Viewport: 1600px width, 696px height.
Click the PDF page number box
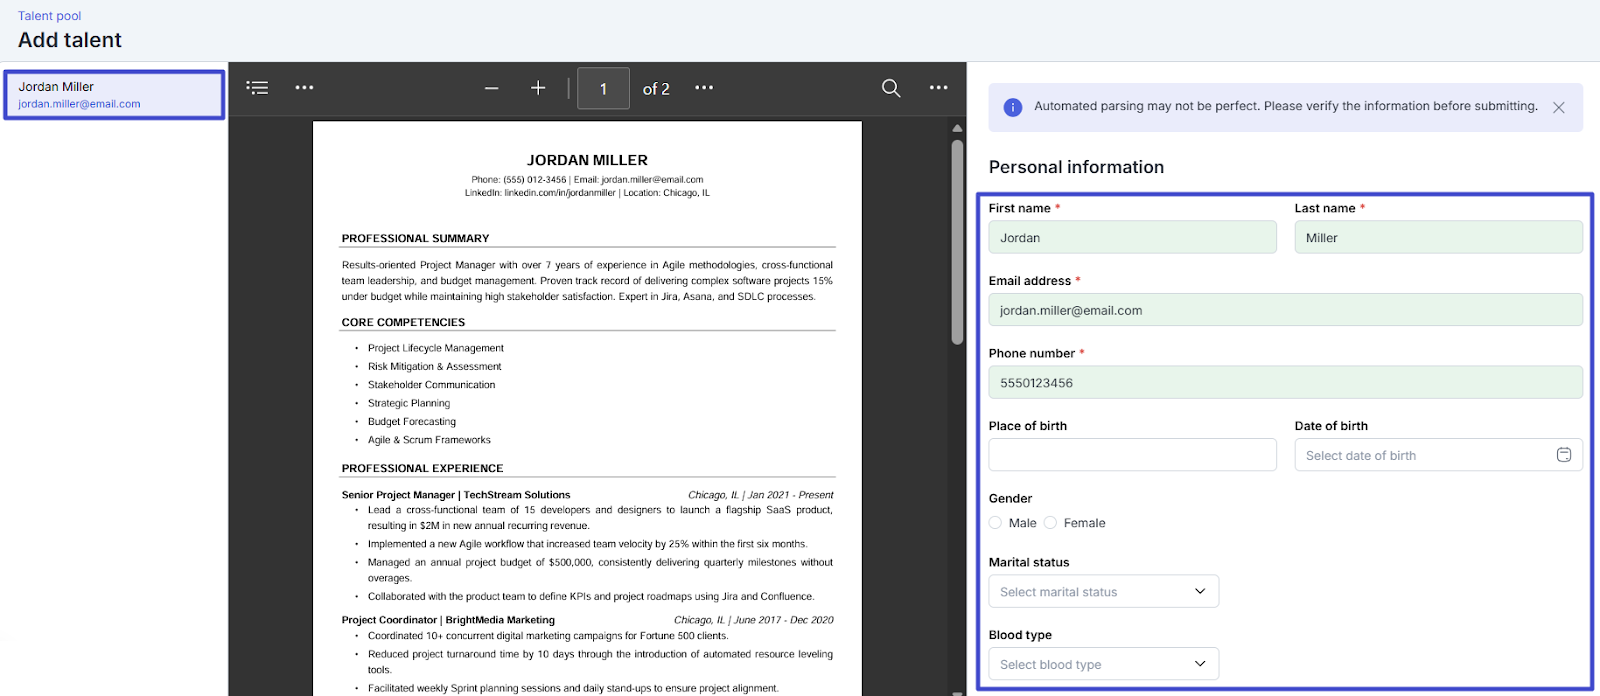603,89
